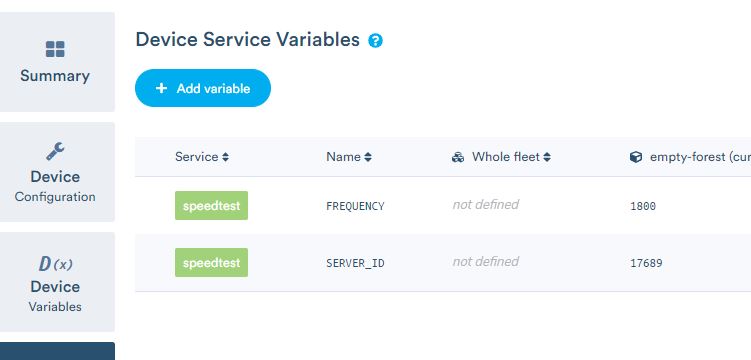Click speedtest badge in SERVER_ID row

pyautogui.click(x=211, y=262)
